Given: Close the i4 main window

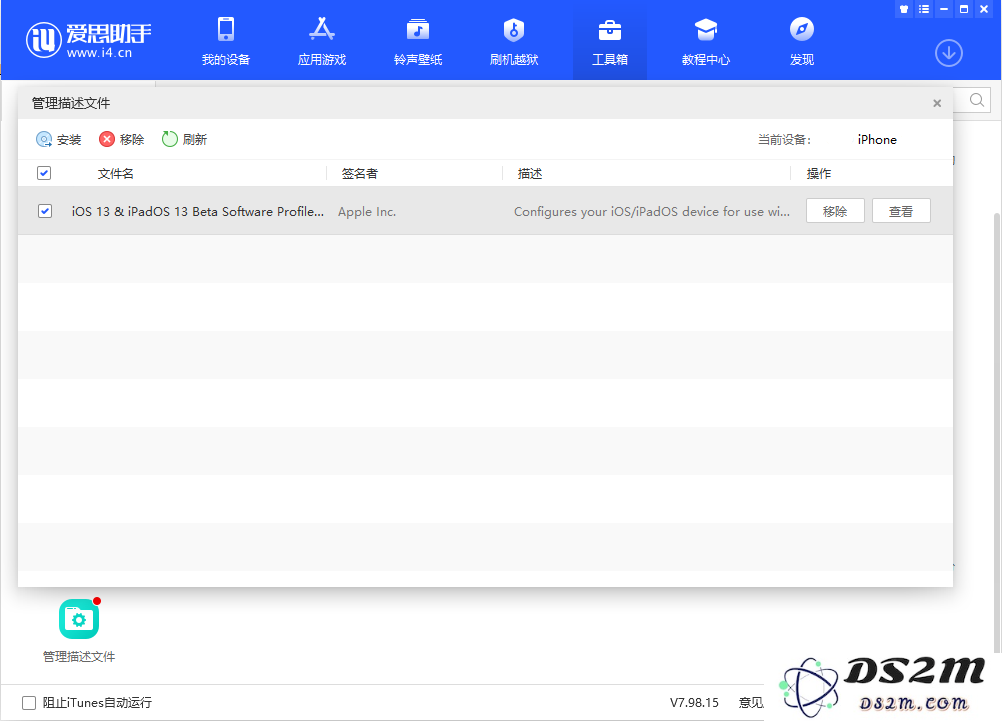Looking at the screenshot, I should point(984,9).
